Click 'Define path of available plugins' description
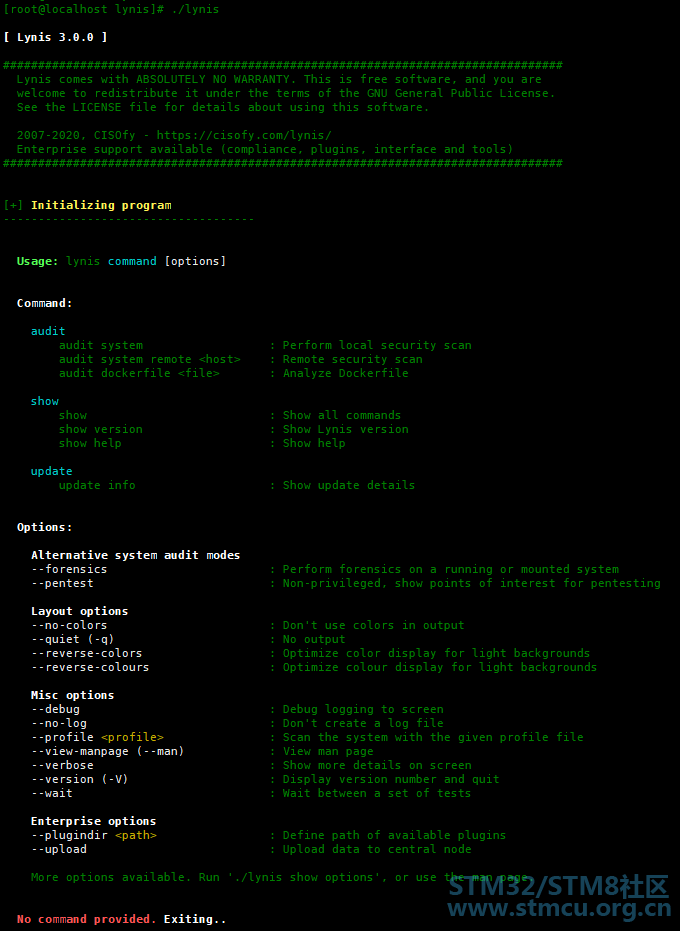Image resolution: width=680 pixels, height=931 pixels. pyautogui.click(x=394, y=835)
